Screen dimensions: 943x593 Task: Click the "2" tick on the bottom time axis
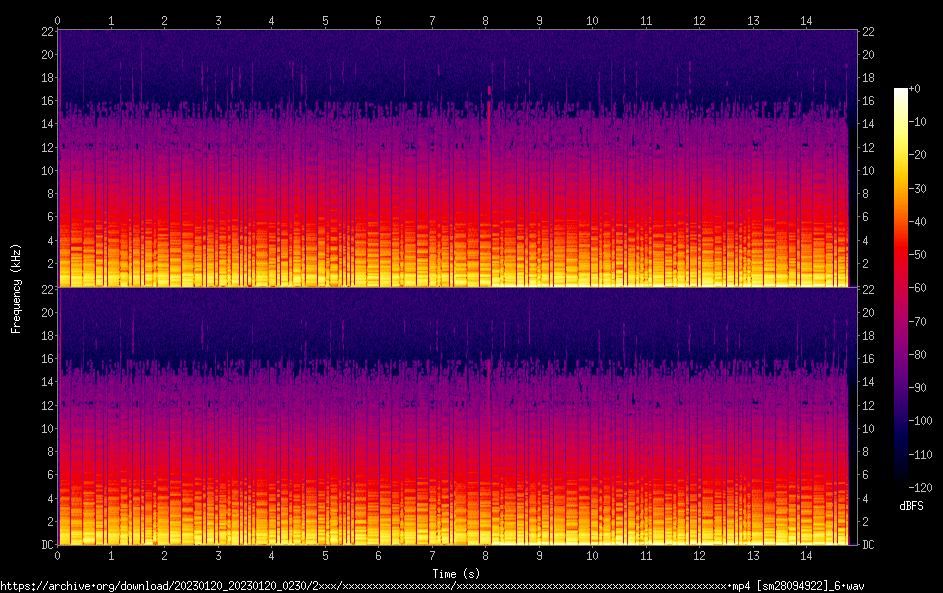pos(165,555)
